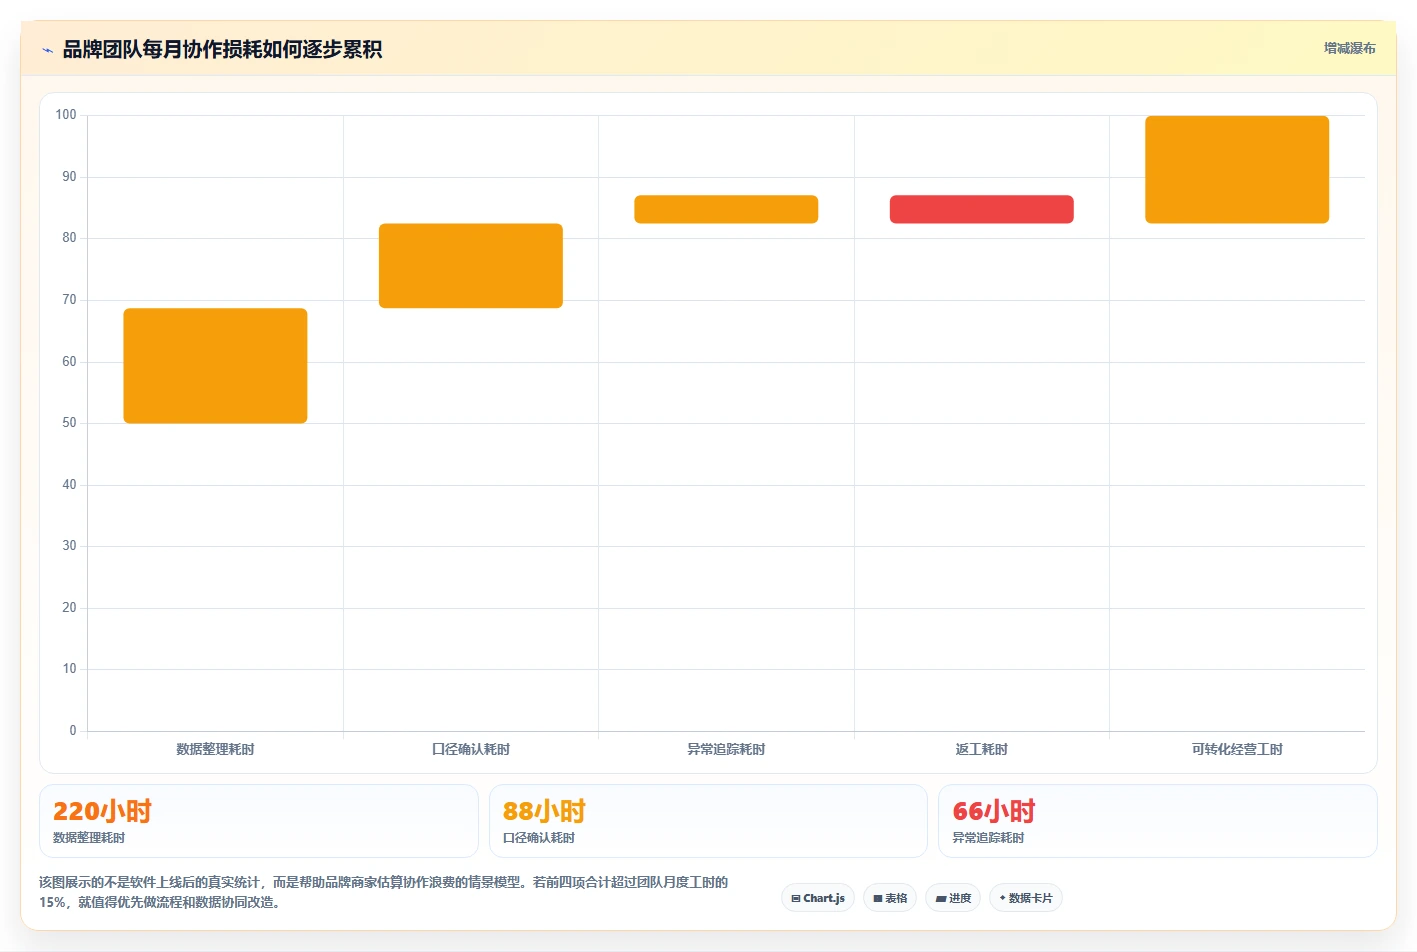Screen dimensions: 1417x952
Task: Click the y-axis value 0
Action: coord(73,731)
